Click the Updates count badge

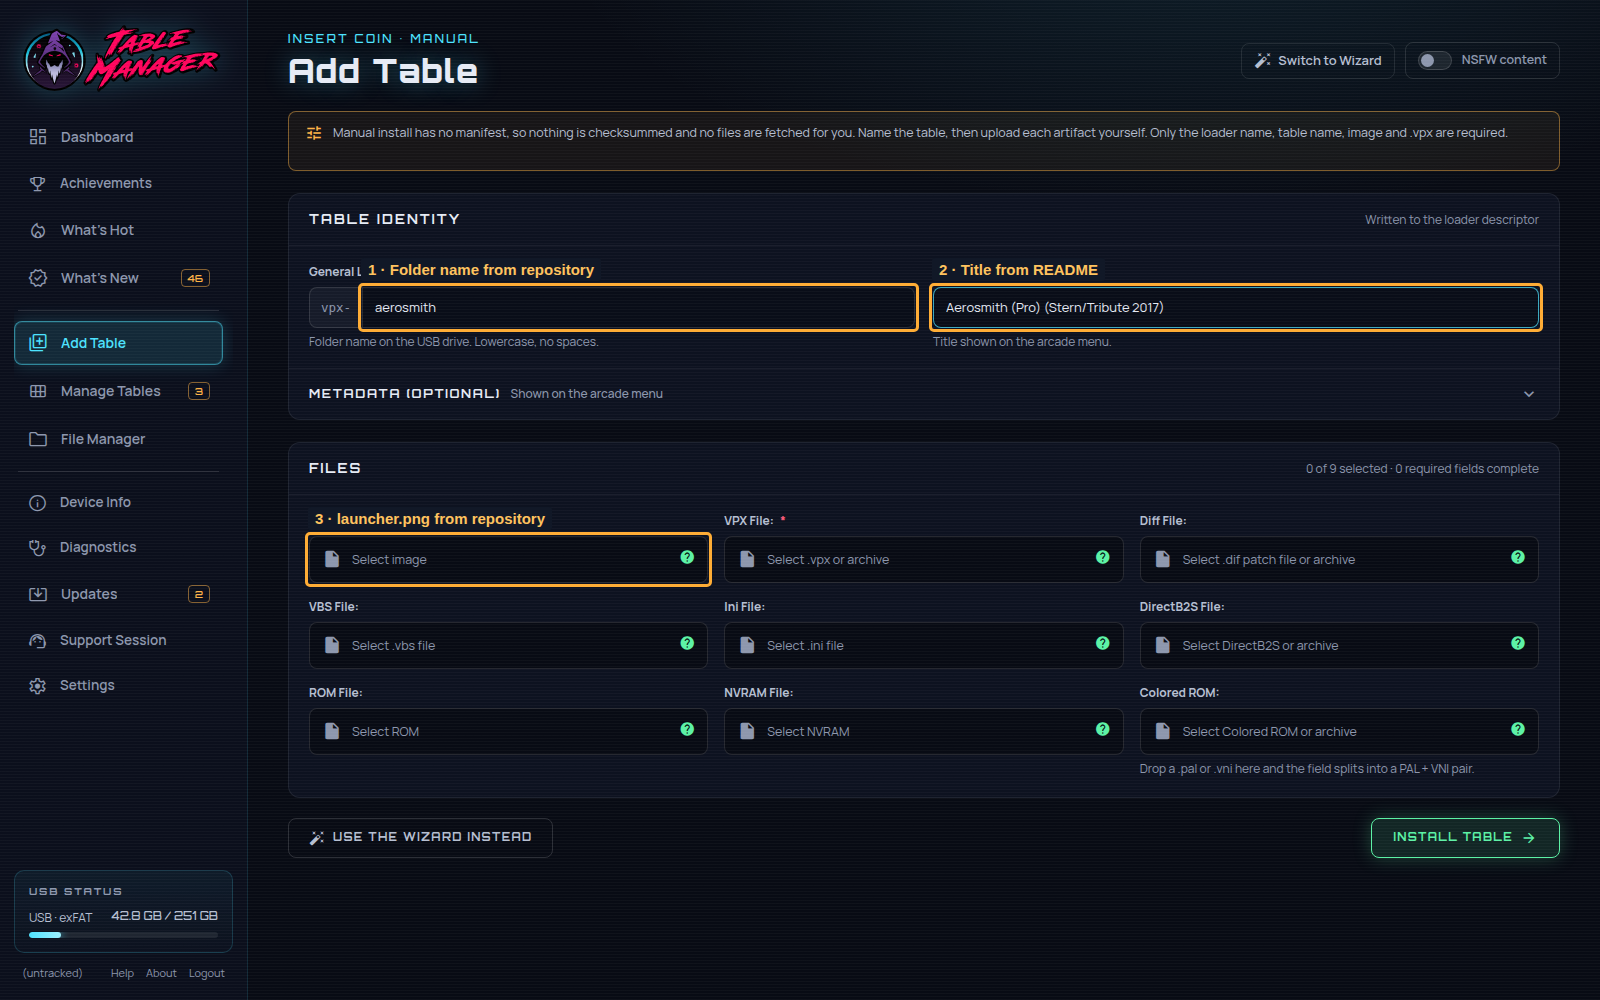tap(199, 594)
